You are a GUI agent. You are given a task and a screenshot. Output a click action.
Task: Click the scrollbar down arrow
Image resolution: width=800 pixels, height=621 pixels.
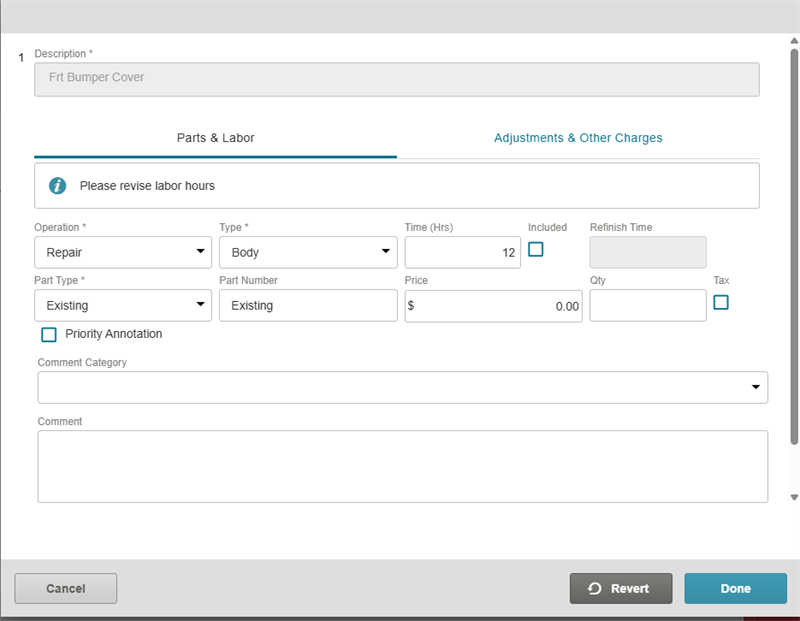[794, 497]
